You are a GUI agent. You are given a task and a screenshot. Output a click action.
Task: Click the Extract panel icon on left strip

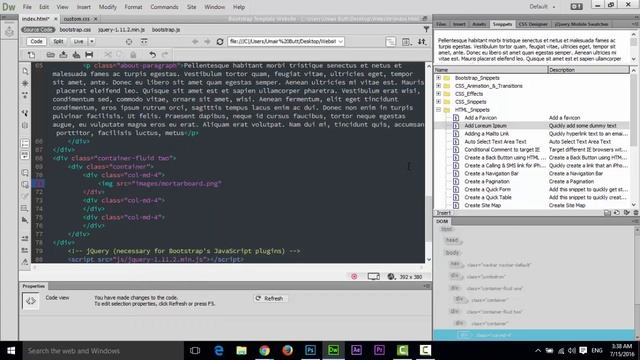[x=9, y=32]
